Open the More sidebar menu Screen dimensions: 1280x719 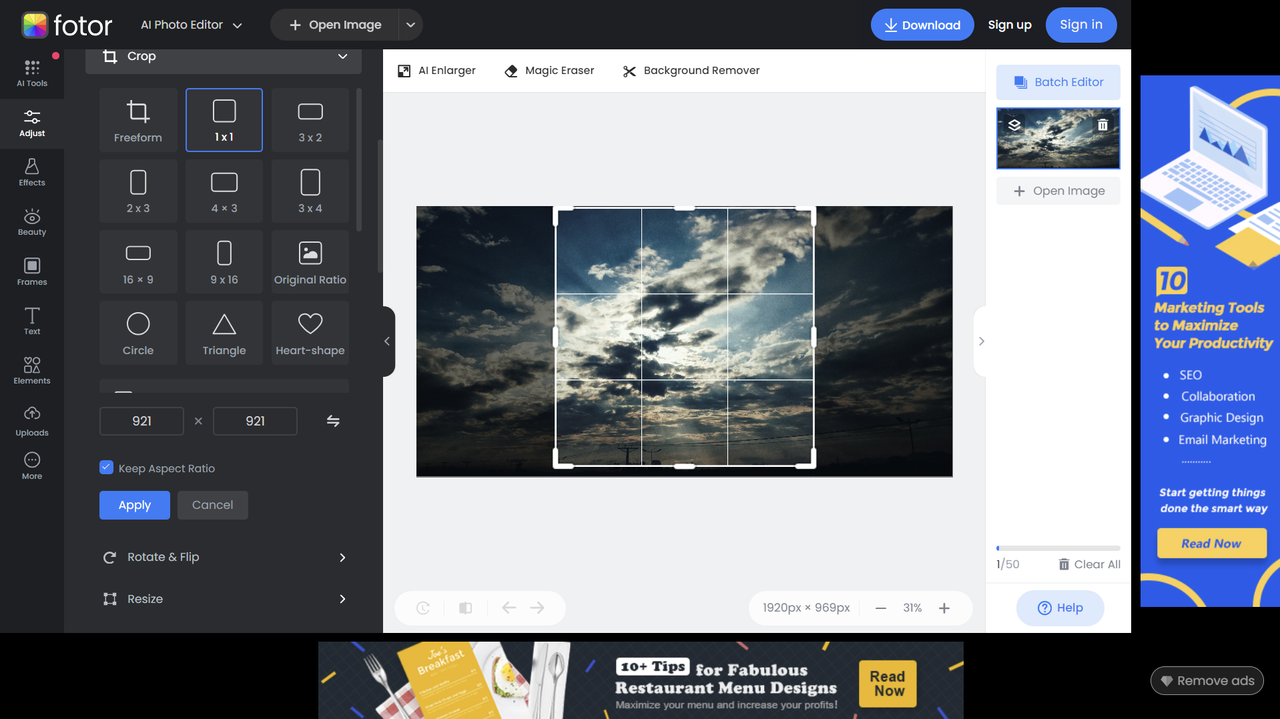point(32,466)
